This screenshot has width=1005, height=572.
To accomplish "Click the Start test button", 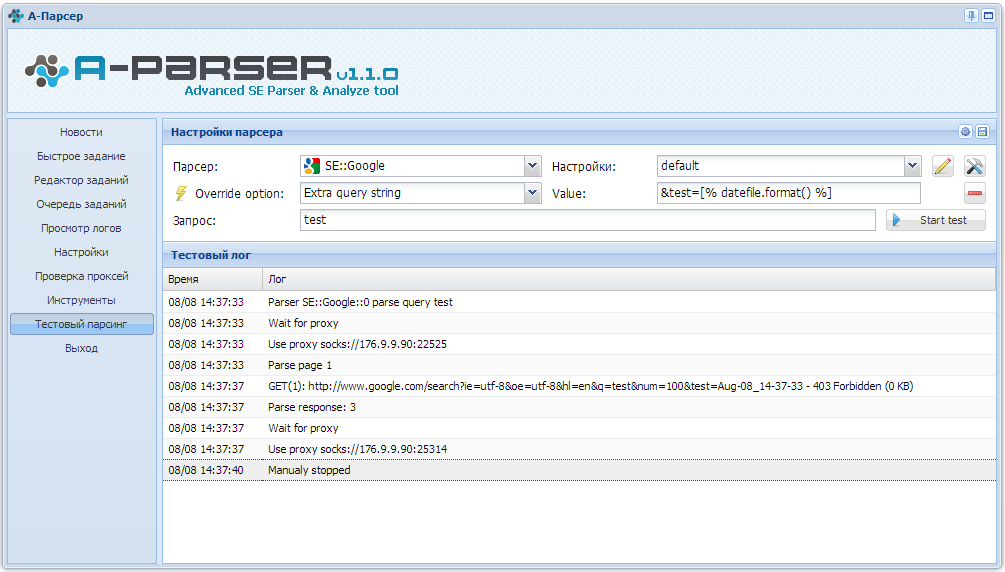I will (x=936, y=220).
